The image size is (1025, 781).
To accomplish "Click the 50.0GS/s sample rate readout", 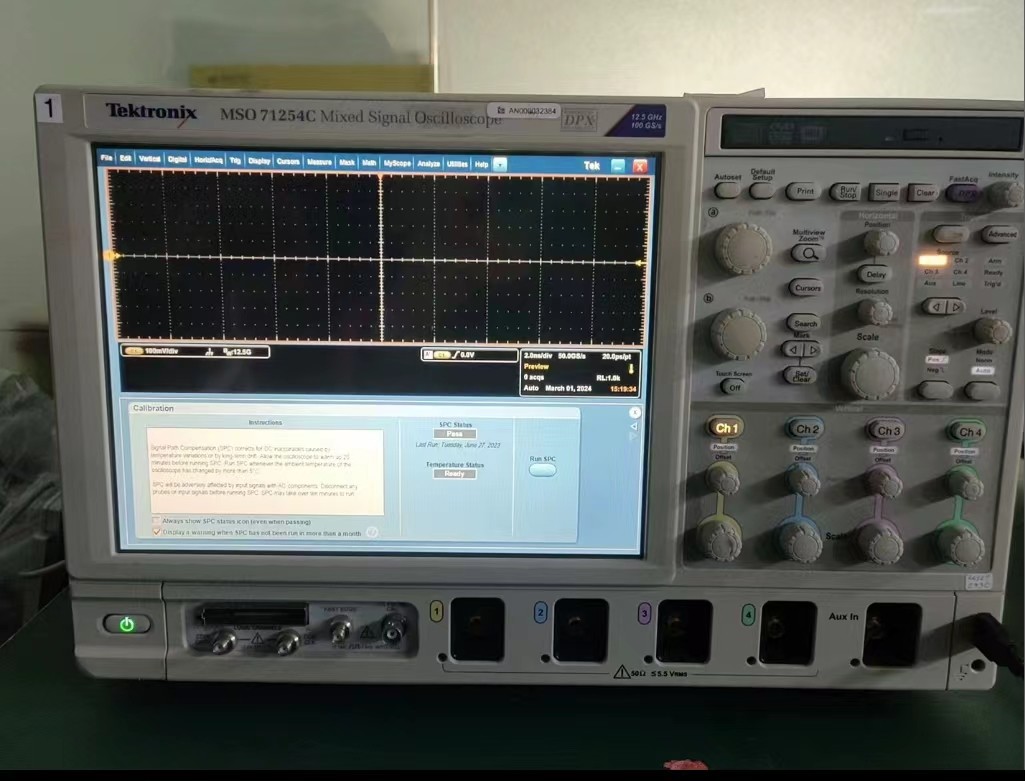I will (572, 356).
